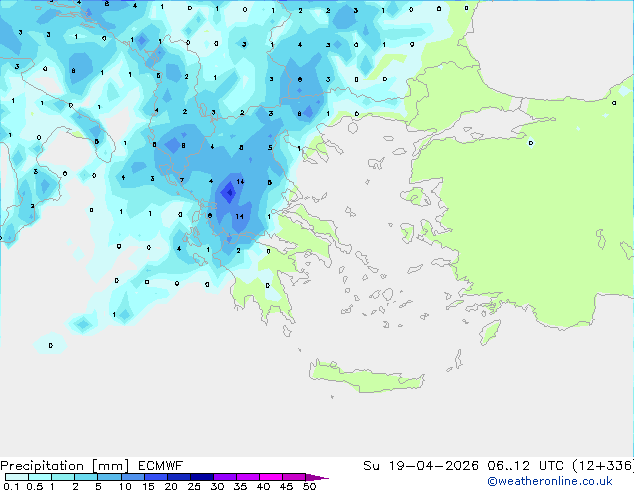Image resolution: width=634 pixels, height=490 pixels.
Task: Click the '0.1' legend scale label
Action: (11, 486)
